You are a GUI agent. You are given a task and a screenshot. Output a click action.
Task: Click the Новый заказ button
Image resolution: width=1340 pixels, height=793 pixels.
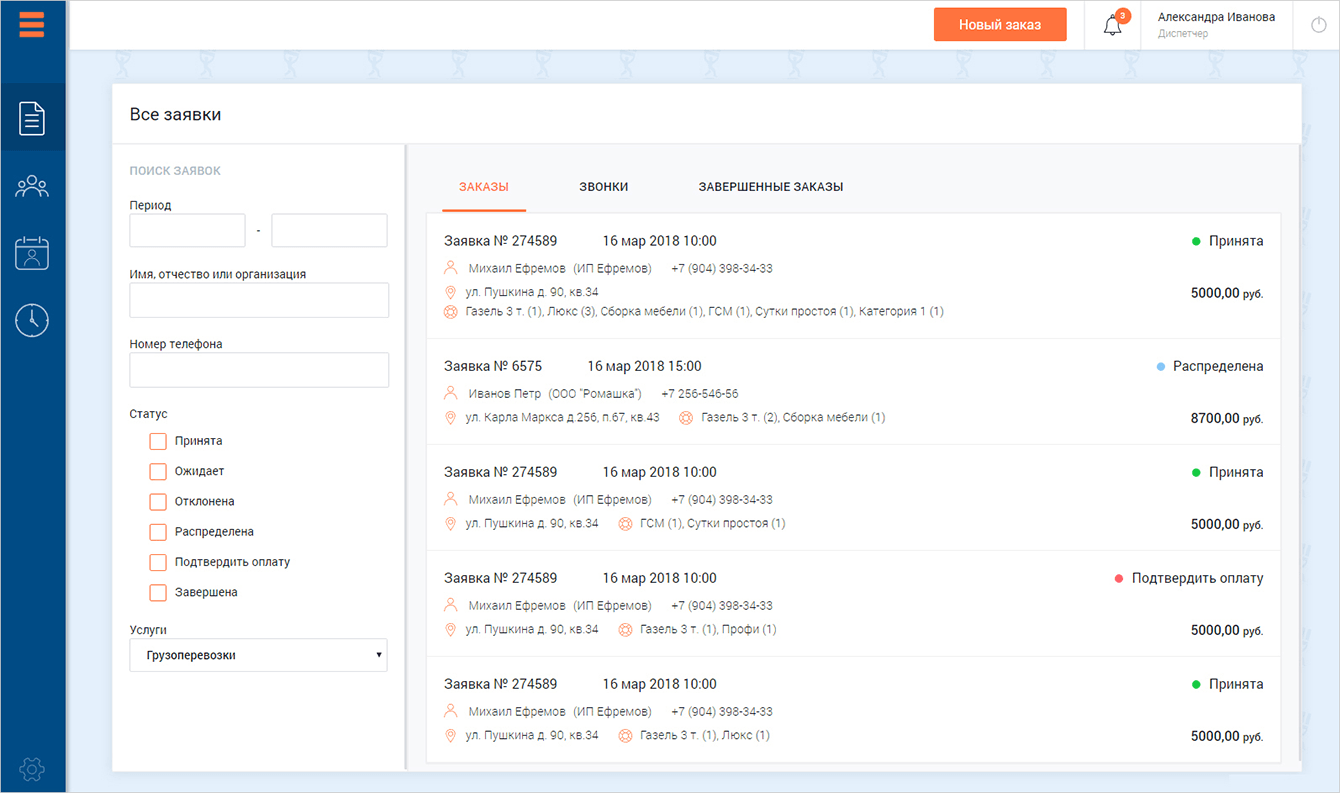(x=1000, y=25)
